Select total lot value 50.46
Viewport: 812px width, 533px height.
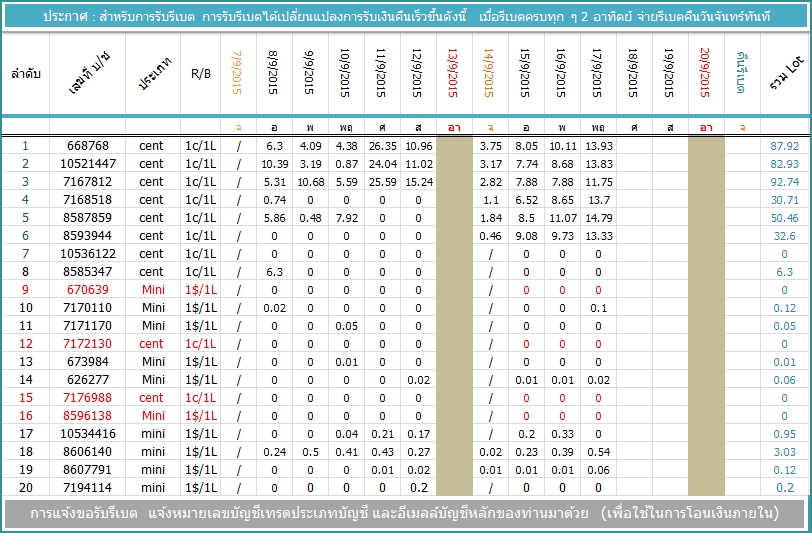tap(785, 218)
